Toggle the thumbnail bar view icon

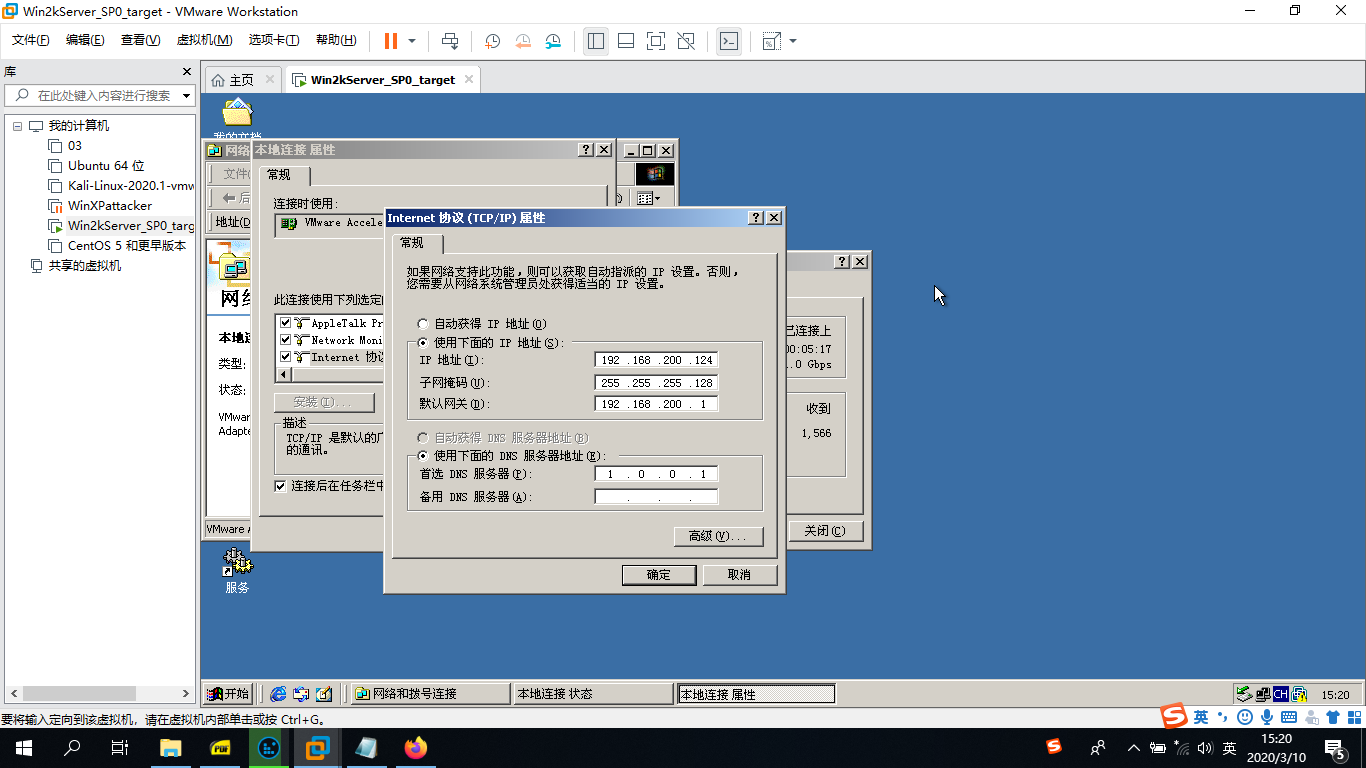[x=626, y=41]
